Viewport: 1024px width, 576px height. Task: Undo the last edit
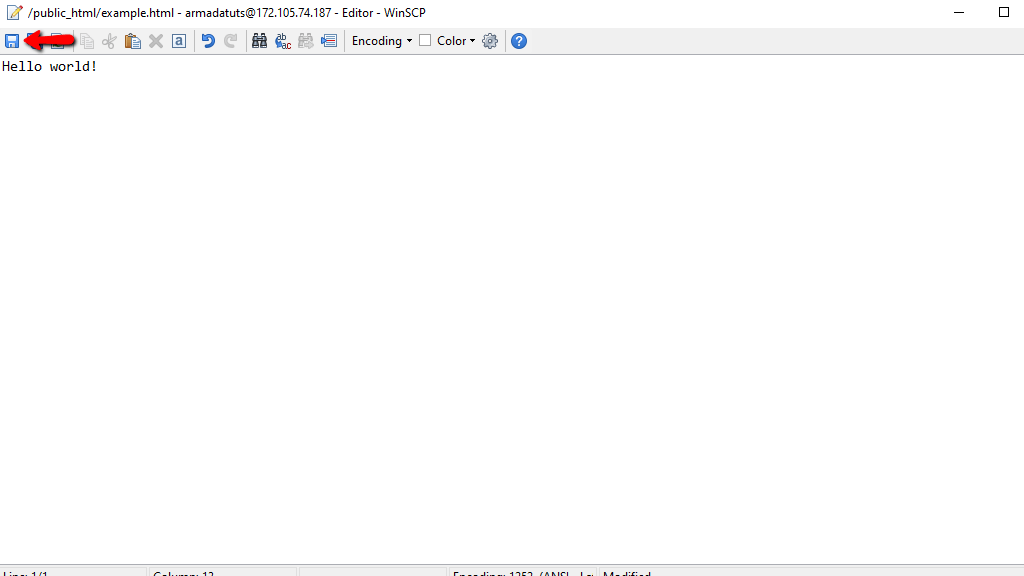(x=208, y=41)
